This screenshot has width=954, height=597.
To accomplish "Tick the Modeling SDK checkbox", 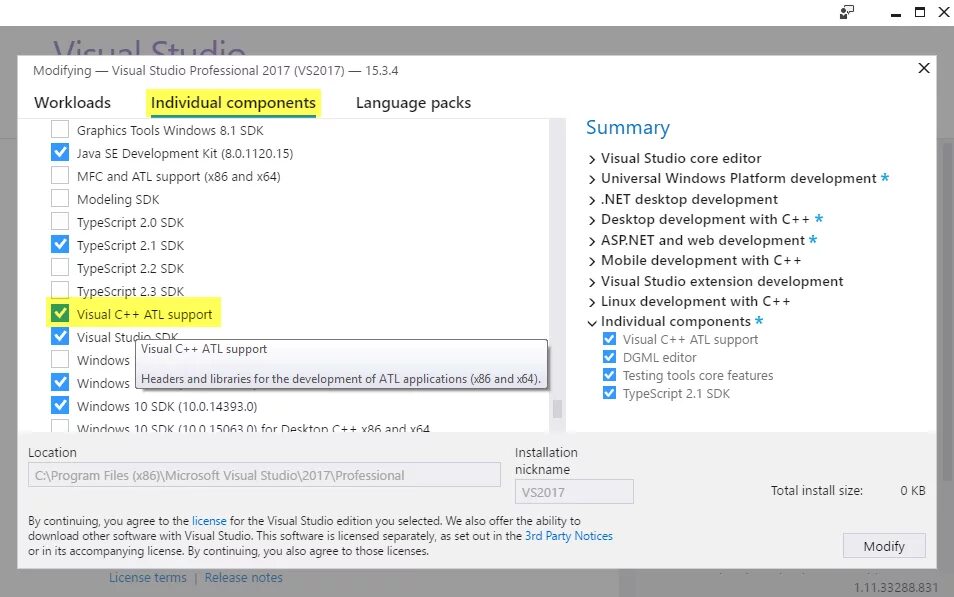I will (x=60, y=198).
